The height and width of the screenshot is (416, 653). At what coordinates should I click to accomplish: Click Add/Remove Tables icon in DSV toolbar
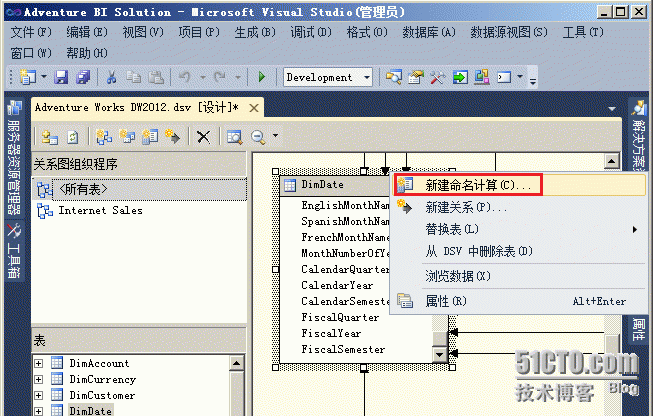tap(50, 137)
